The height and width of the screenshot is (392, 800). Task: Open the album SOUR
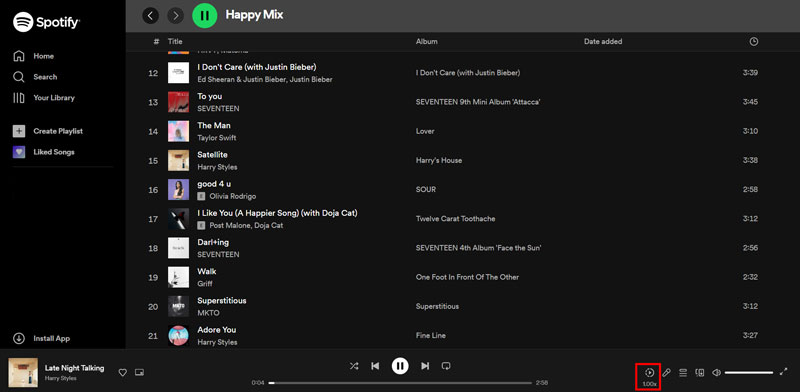click(426, 189)
